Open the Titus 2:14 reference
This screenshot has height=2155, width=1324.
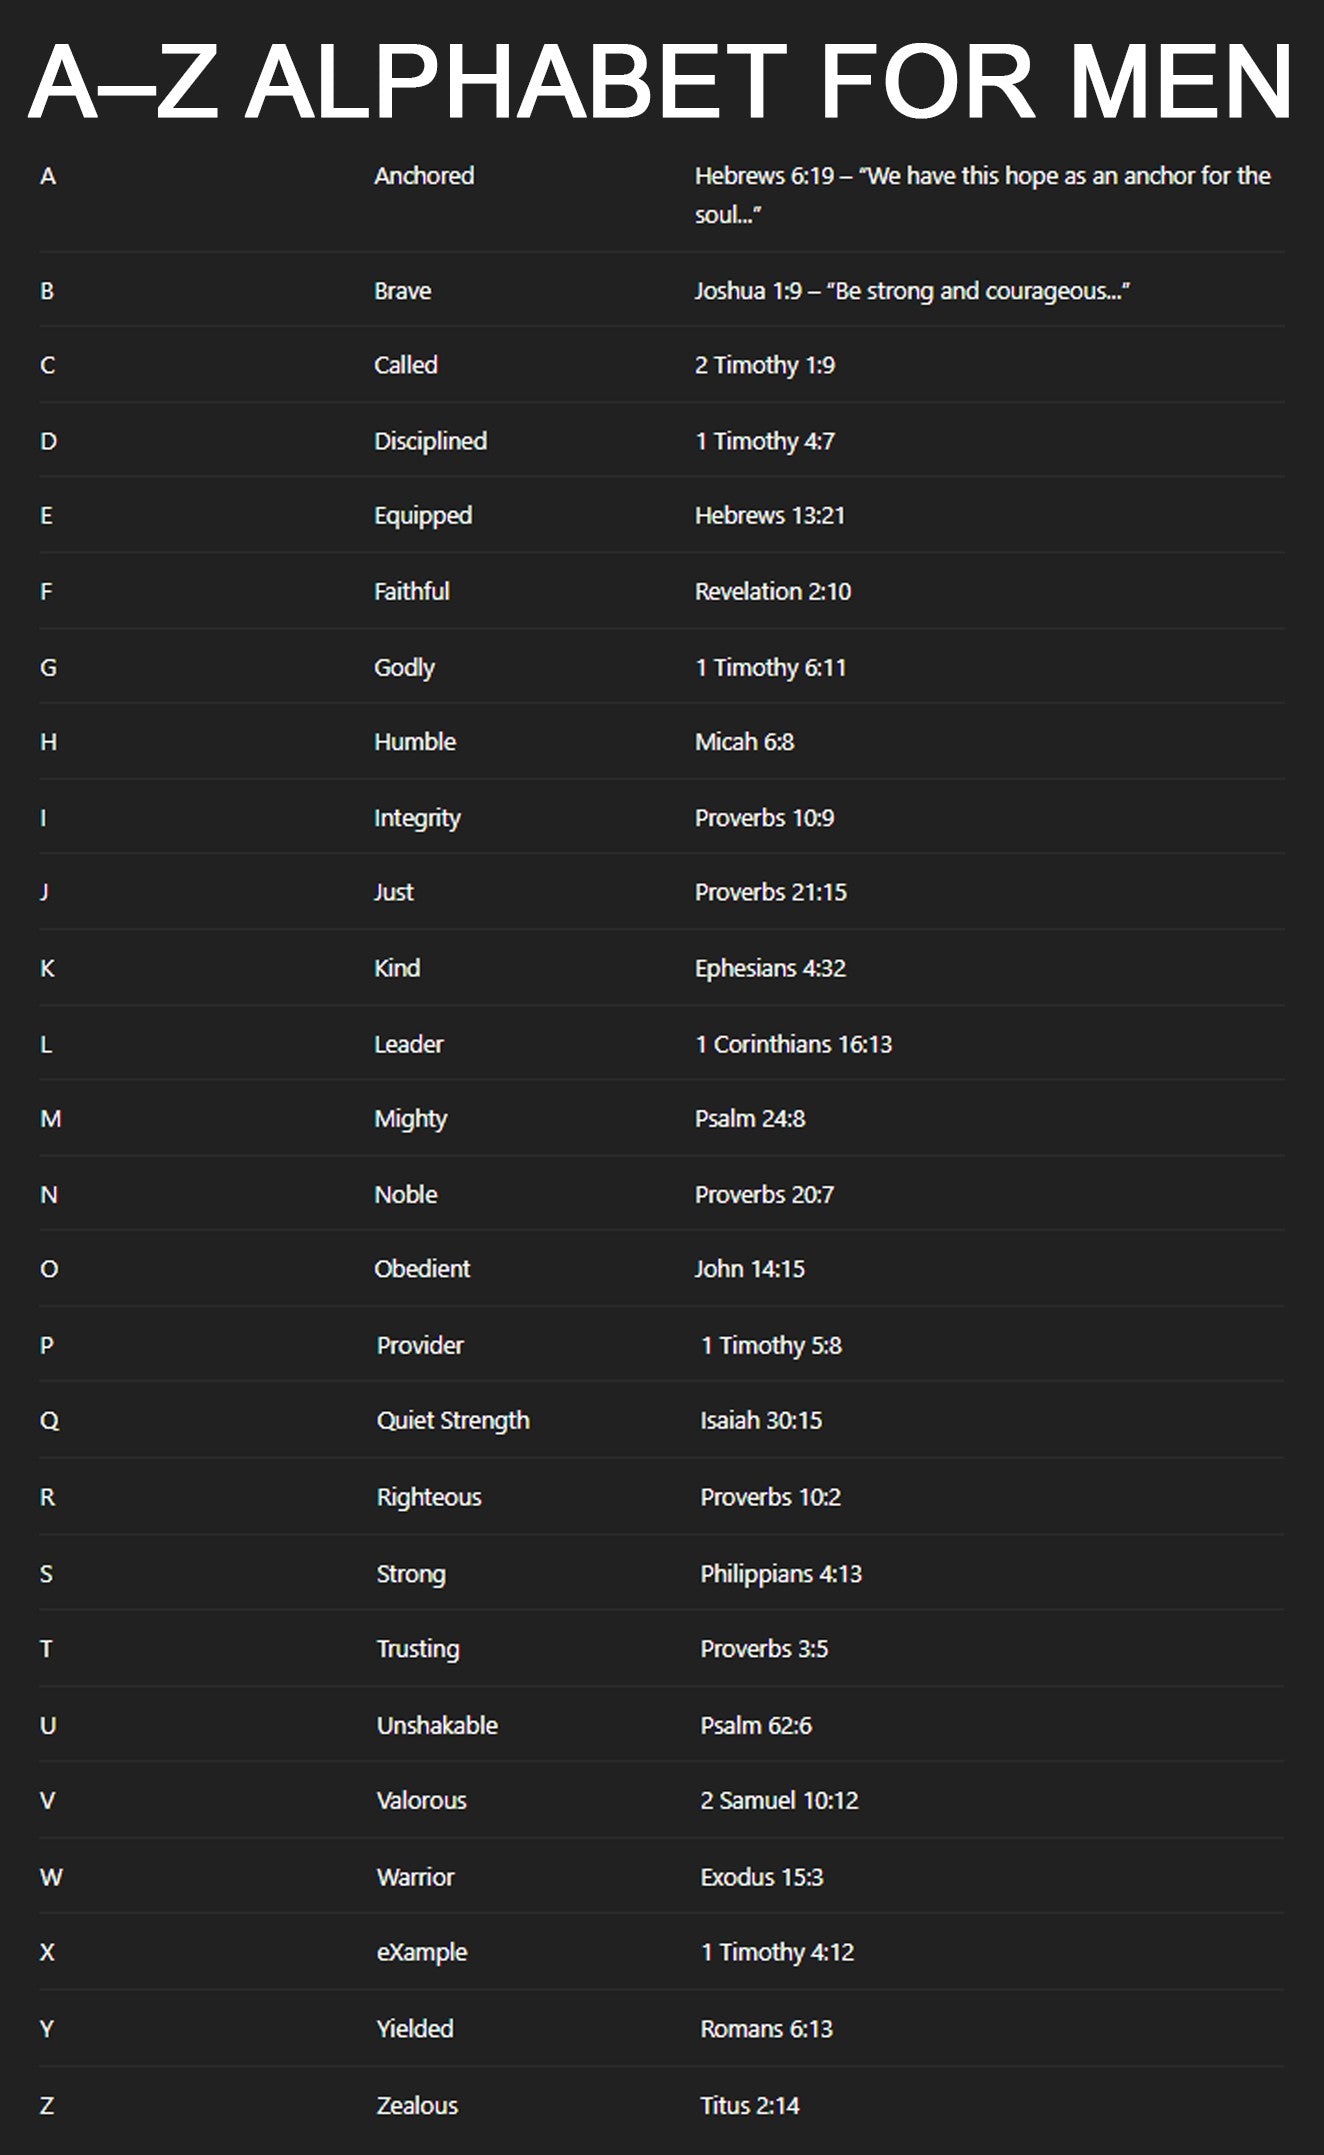[749, 2106]
